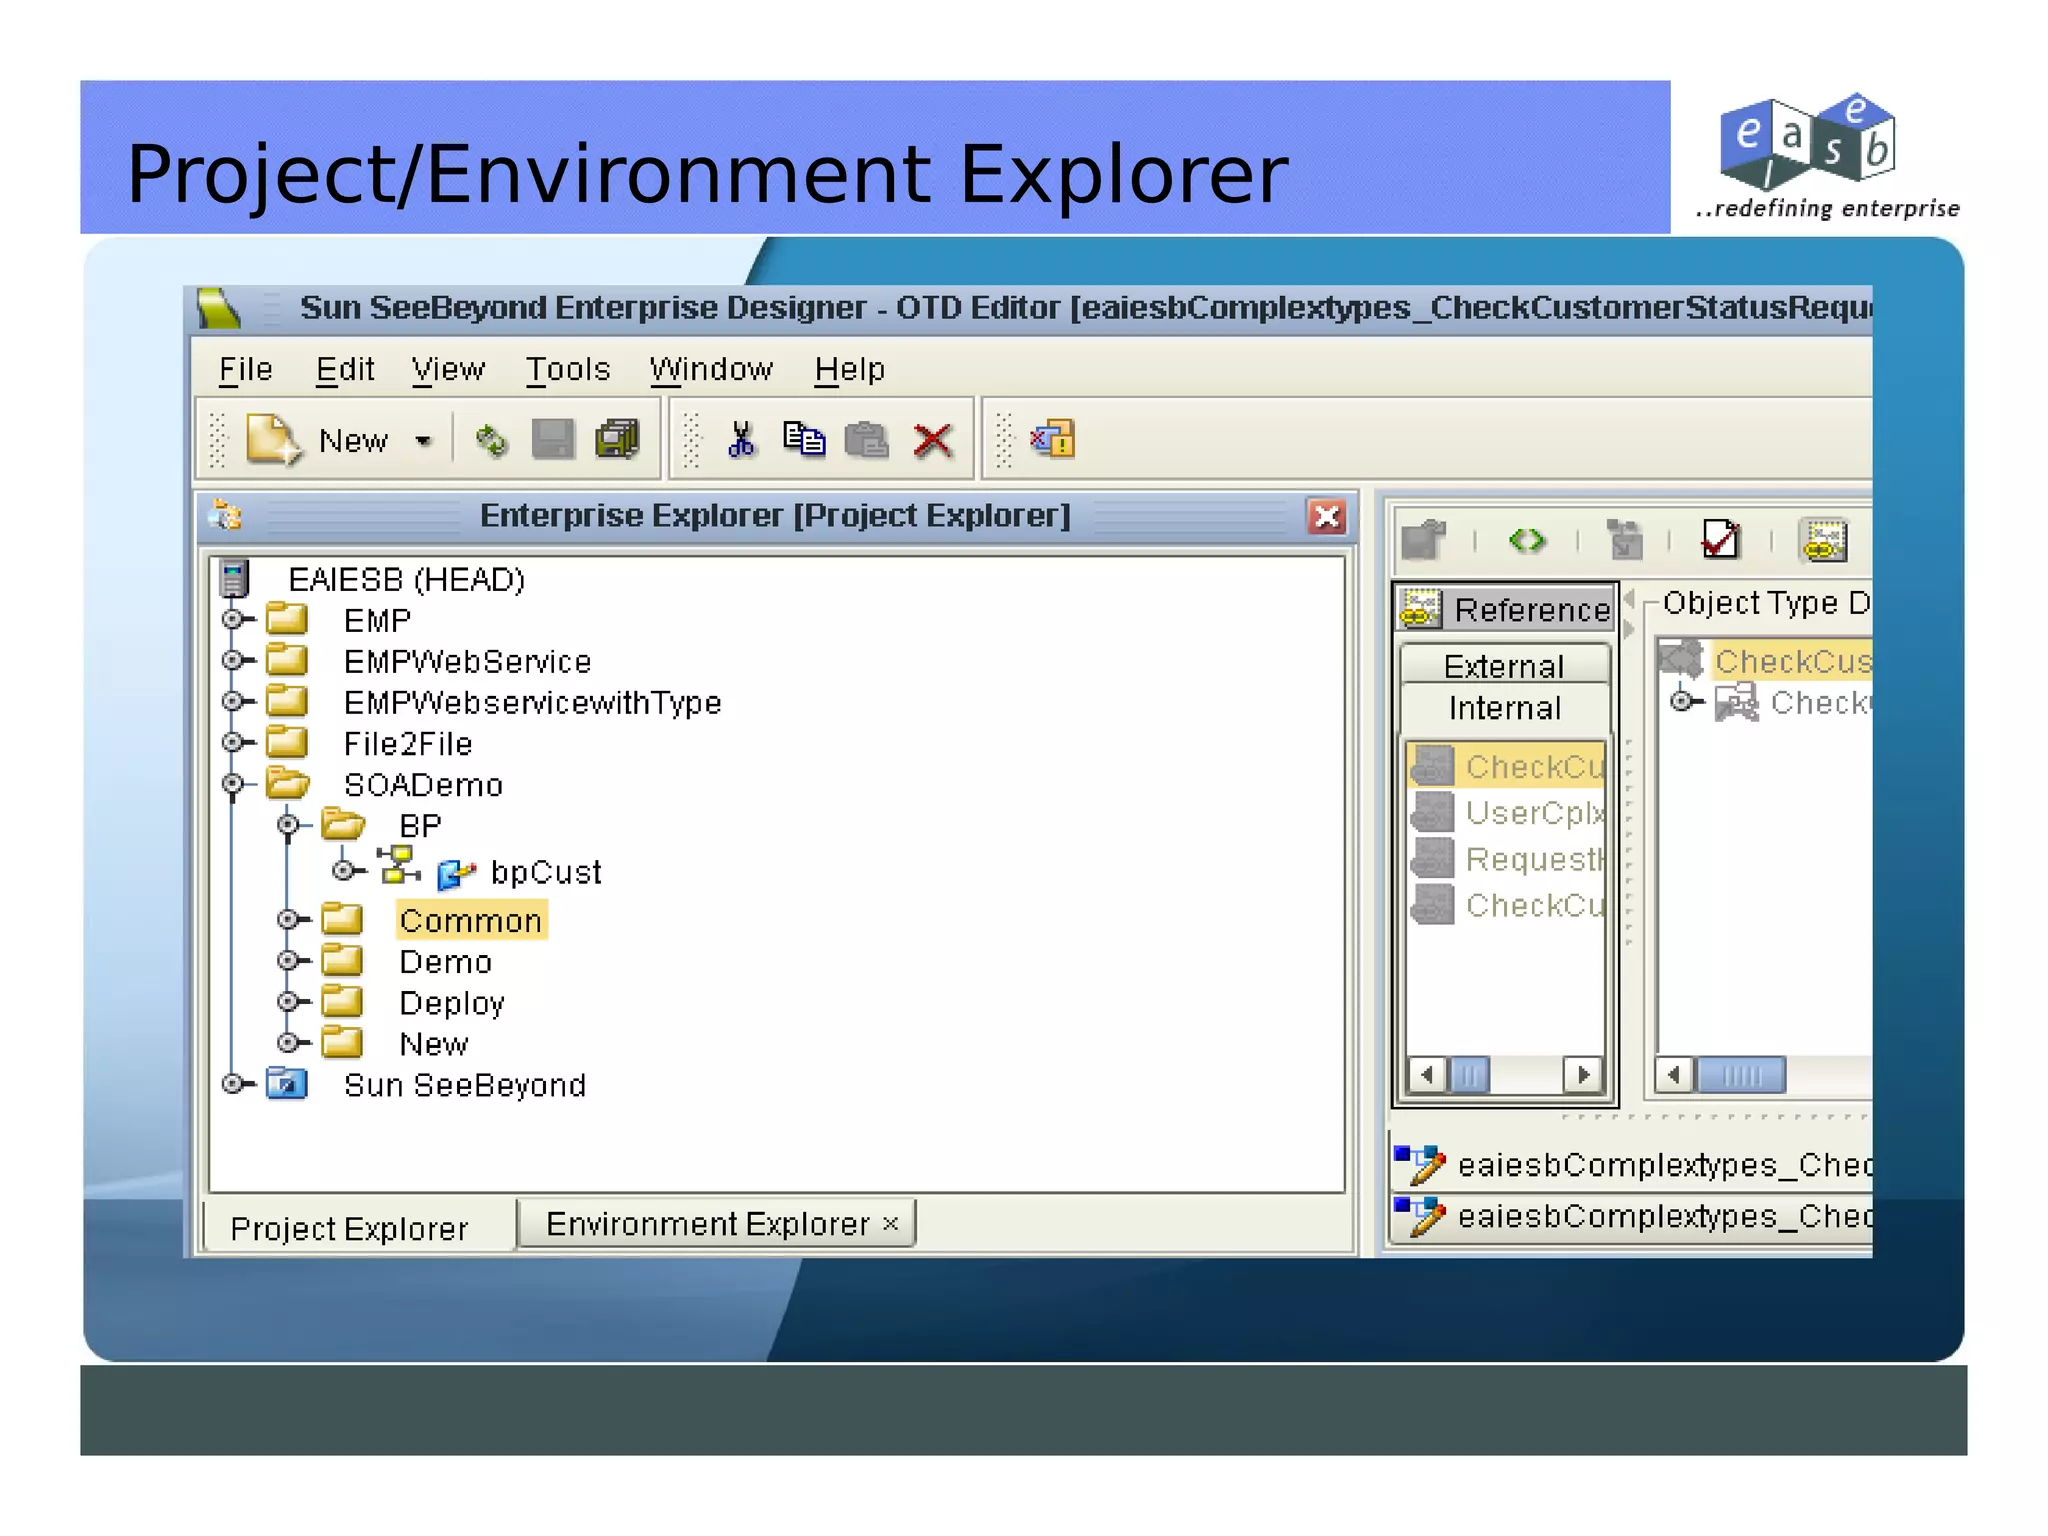Click the Internal button
This screenshot has width=2048, height=1536.
(1504, 707)
